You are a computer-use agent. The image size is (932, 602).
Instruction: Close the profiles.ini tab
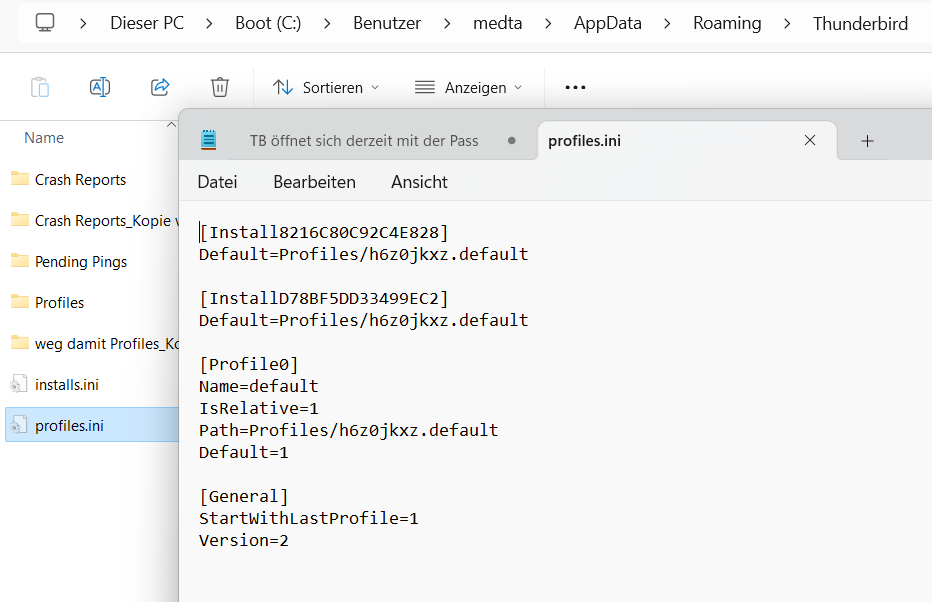pyautogui.click(x=810, y=141)
